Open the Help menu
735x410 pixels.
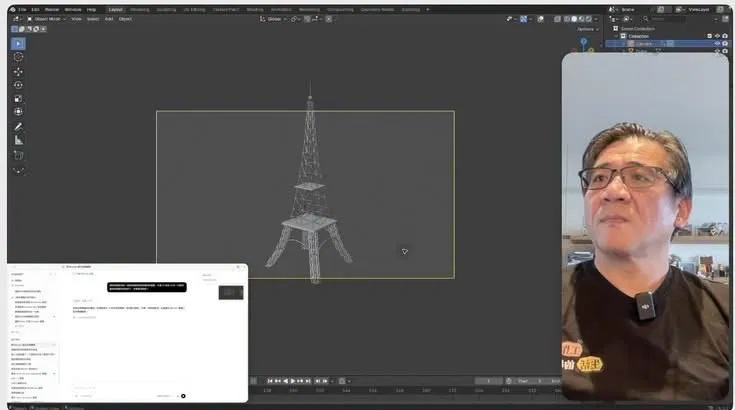pos(91,9)
